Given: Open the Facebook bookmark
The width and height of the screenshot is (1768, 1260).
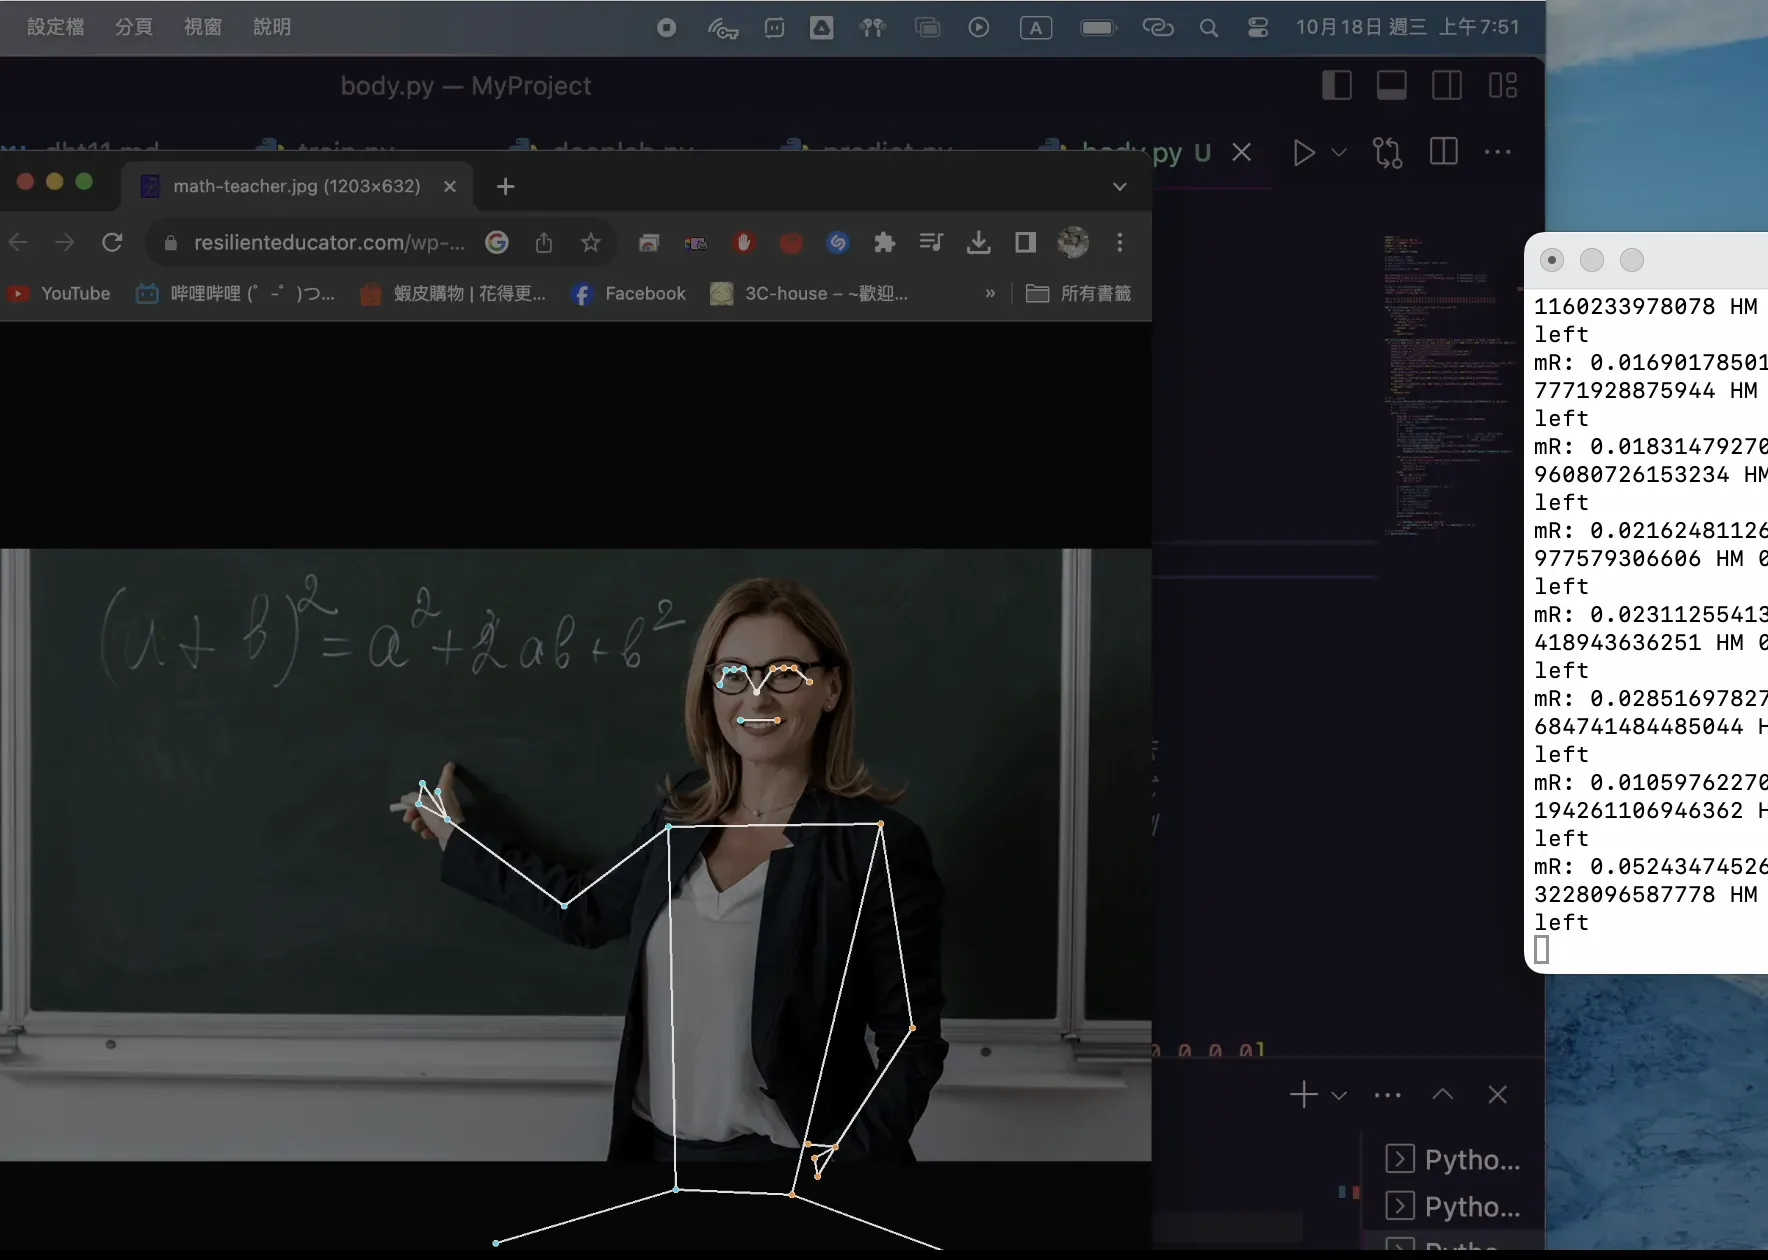Looking at the screenshot, I should pyautogui.click(x=629, y=293).
